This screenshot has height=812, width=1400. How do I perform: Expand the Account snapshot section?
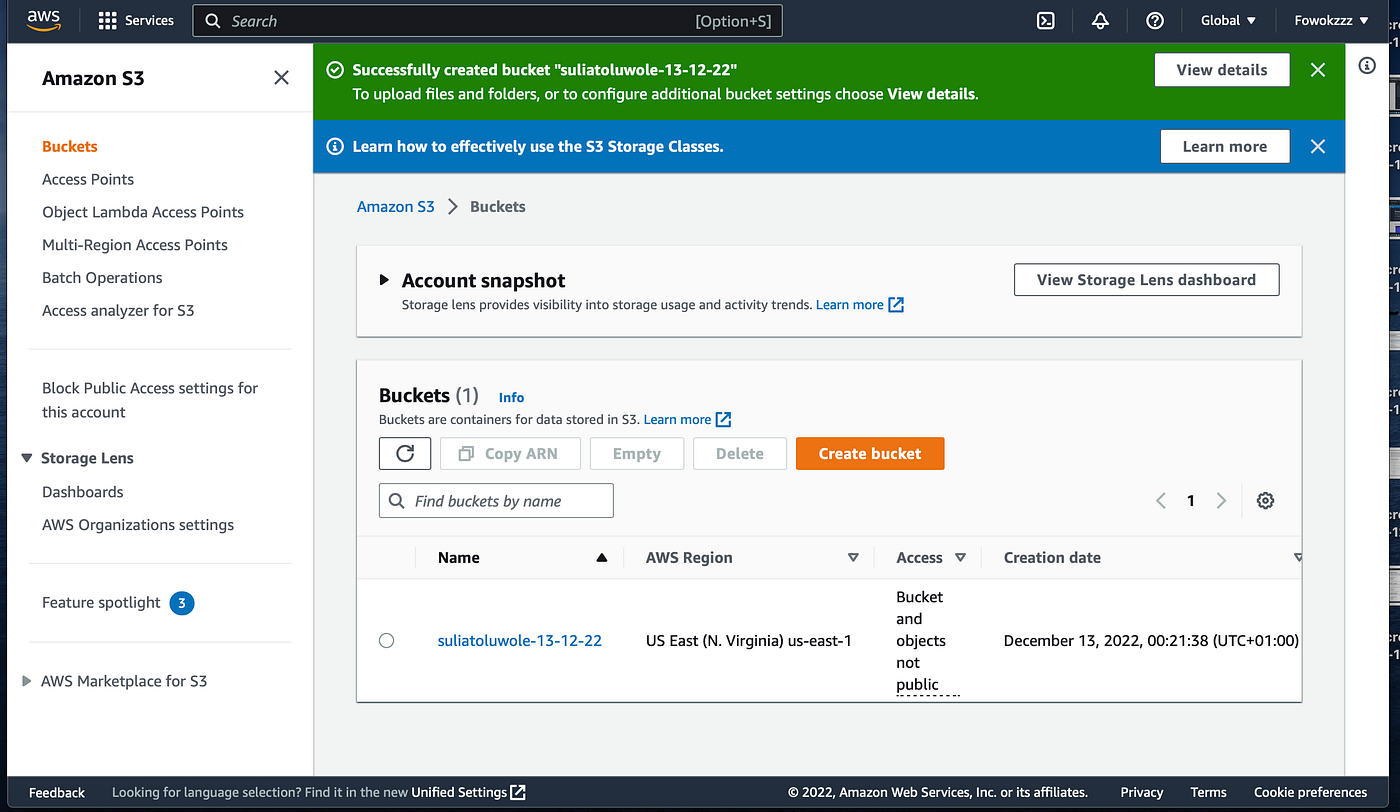click(384, 280)
